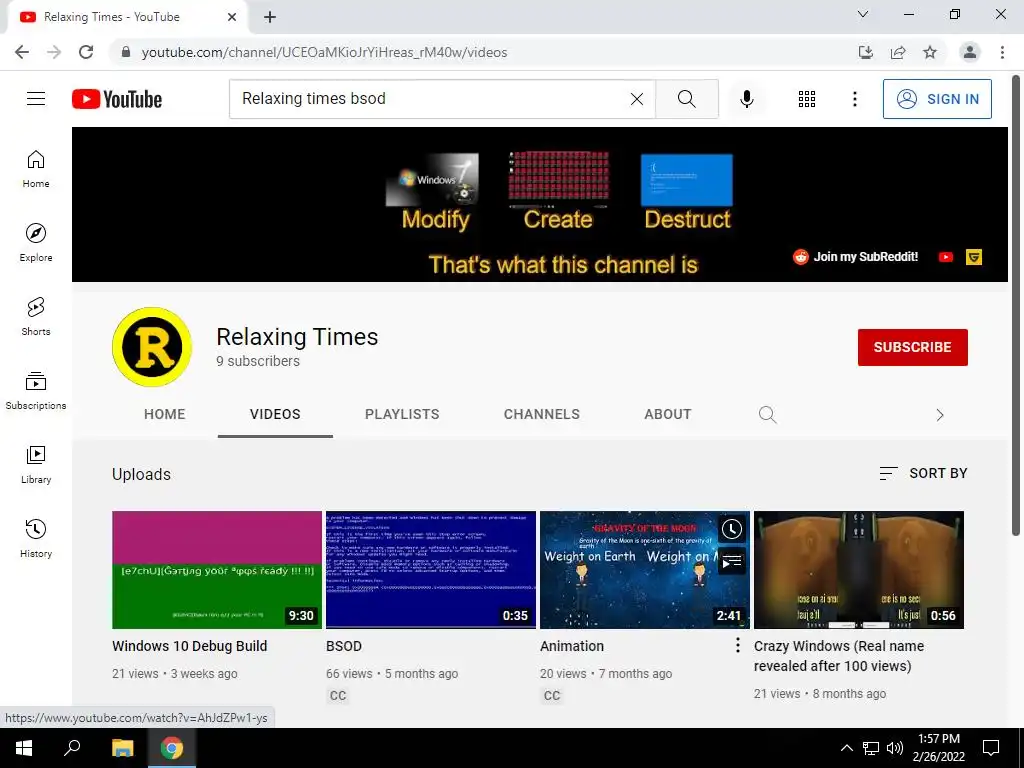The width and height of the screenshot is (1024, 768).
Task: Open Chrome's three-dot menu
Action: (1002, 52)
